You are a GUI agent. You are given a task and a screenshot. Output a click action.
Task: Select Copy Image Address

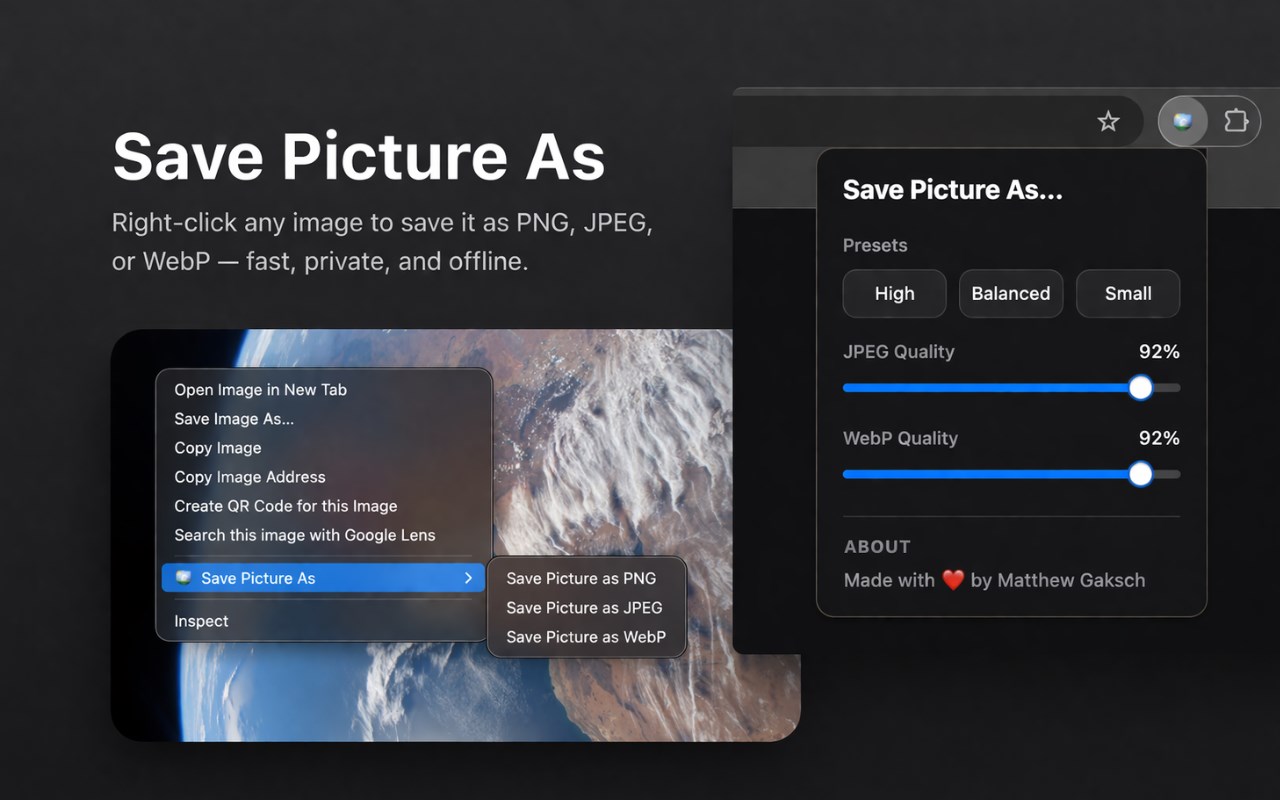point(250,477)
